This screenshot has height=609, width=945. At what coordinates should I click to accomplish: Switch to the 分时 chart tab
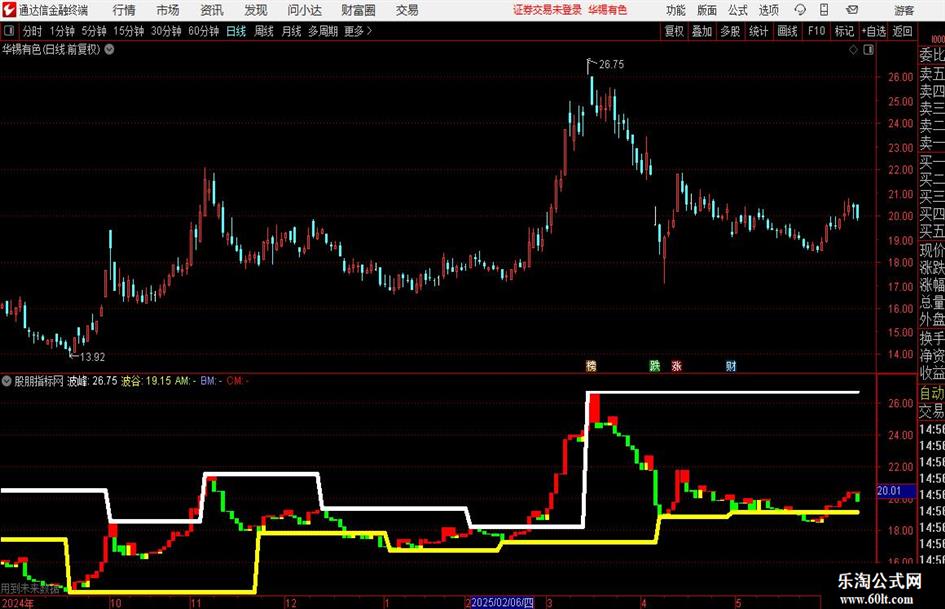(x=32, y=31)
